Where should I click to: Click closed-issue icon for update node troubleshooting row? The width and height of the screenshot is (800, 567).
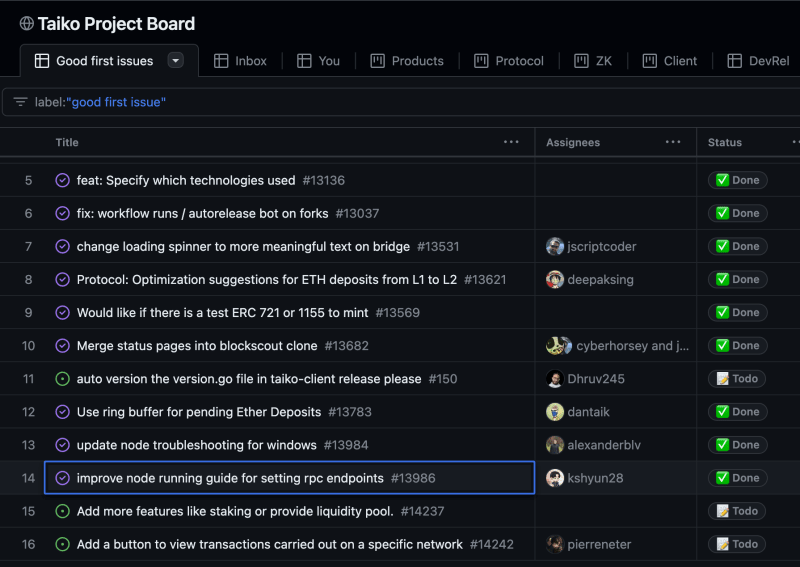(x=62, y=445)
